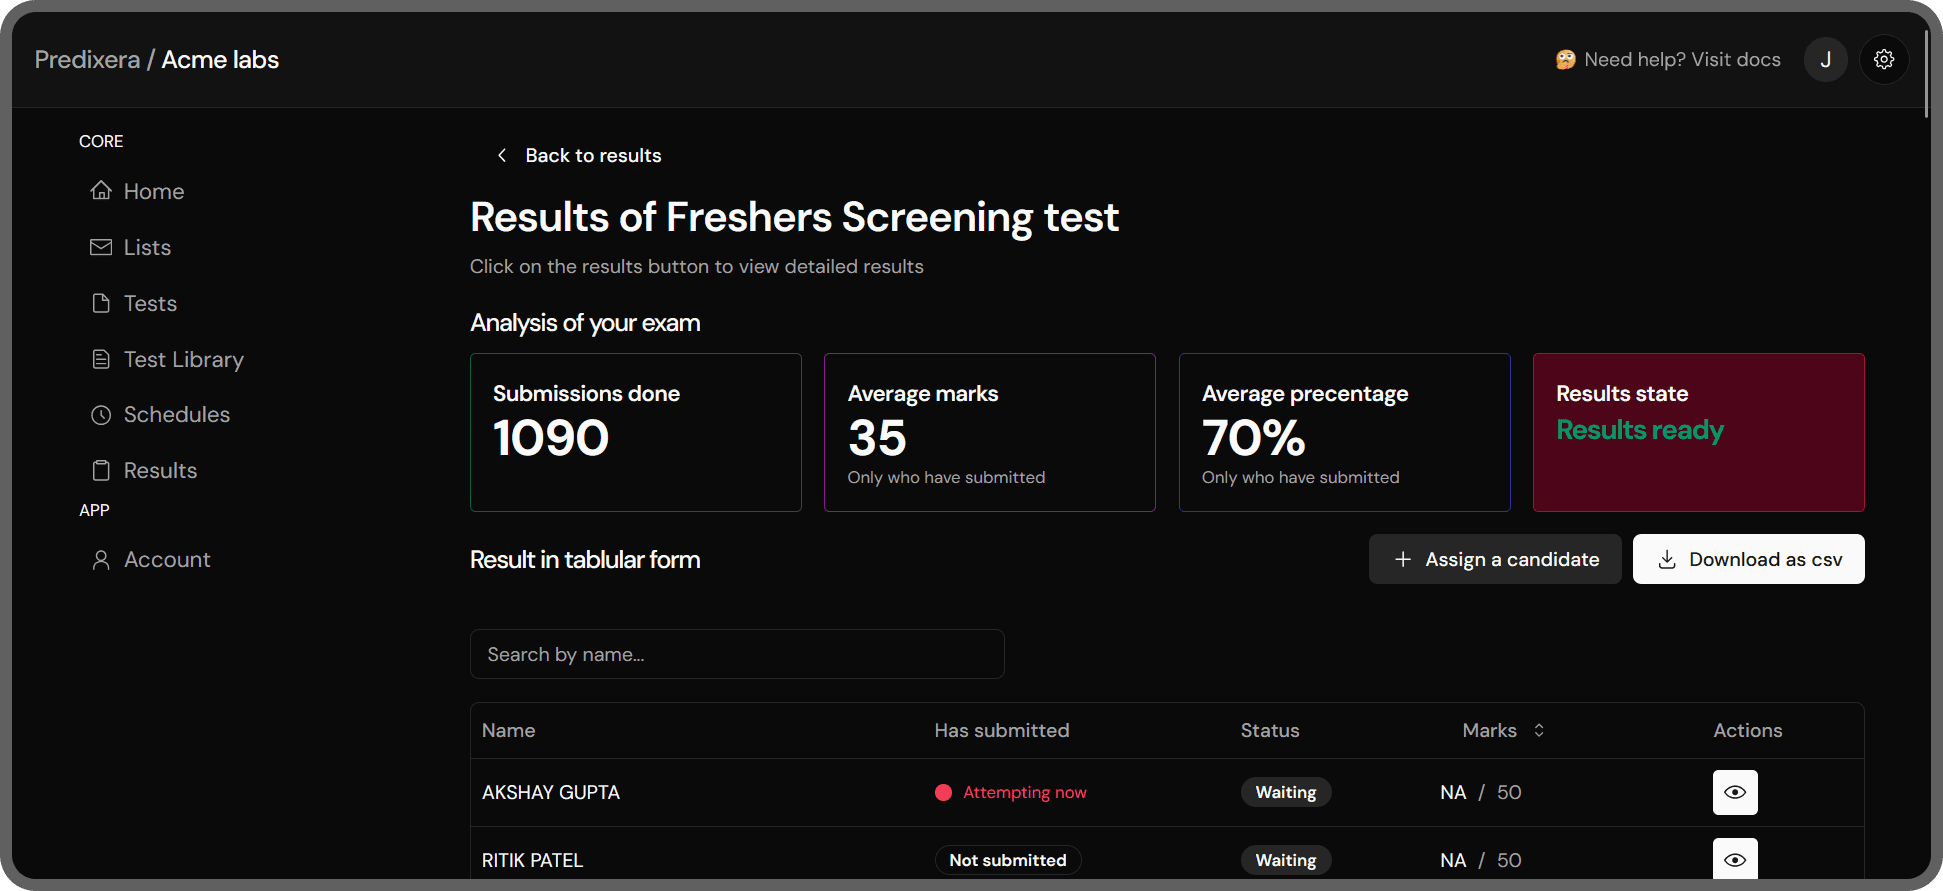View Ritik Patel's result with eye button
The height and width of the screenshot is (891, 1943).
[1735, 859]
